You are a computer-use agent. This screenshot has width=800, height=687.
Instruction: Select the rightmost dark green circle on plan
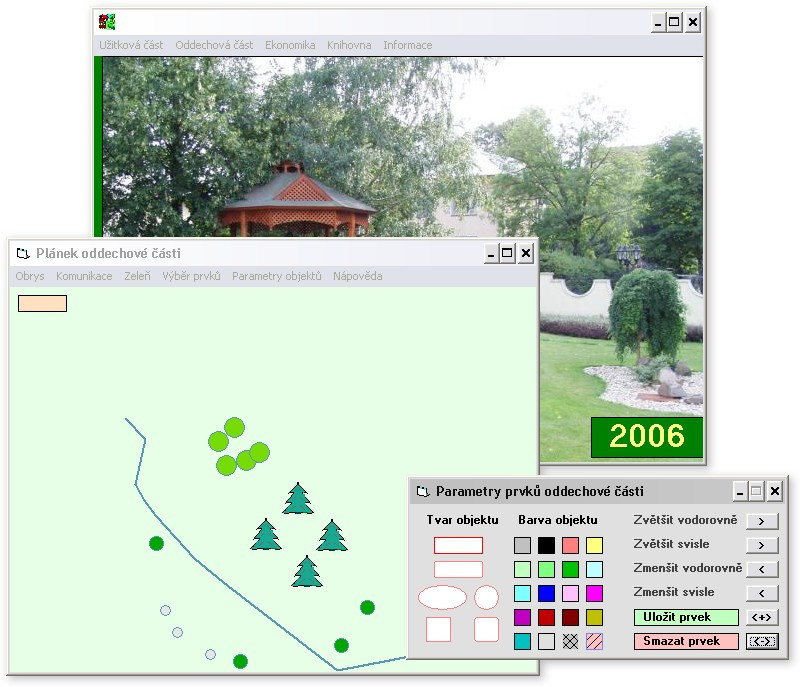click(367, 607)
